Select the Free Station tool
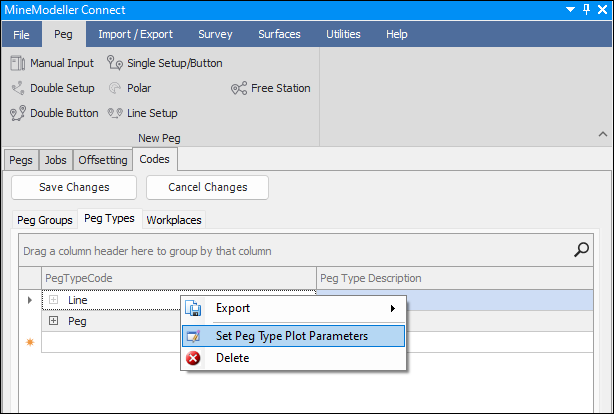Image resolution: width=614 pixels, height=414 pixels. 271,88
